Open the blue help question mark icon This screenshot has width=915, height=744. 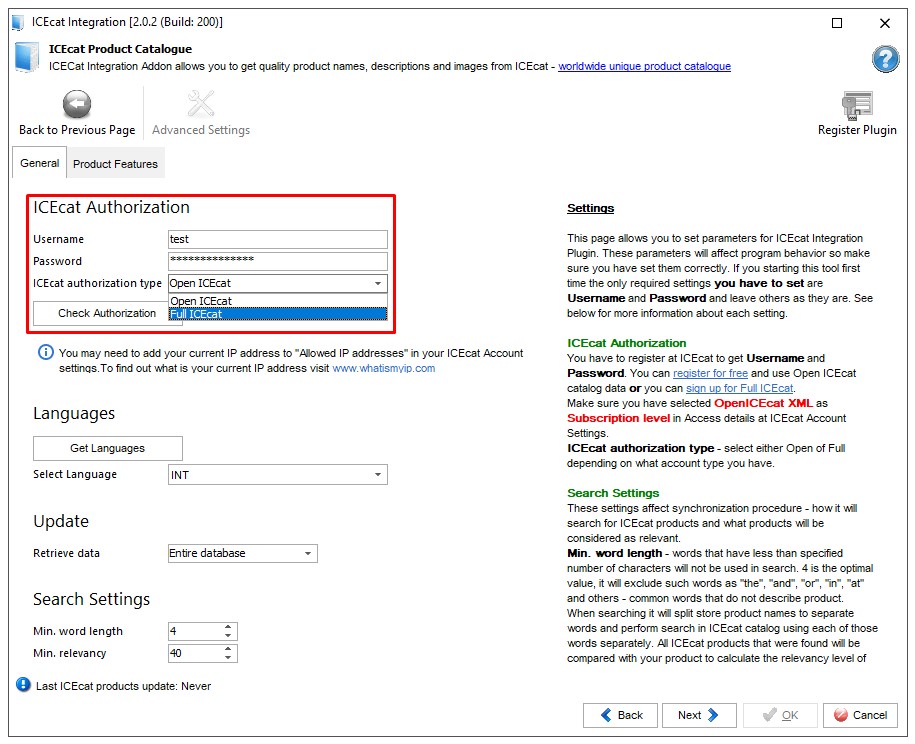pos(885,59)
